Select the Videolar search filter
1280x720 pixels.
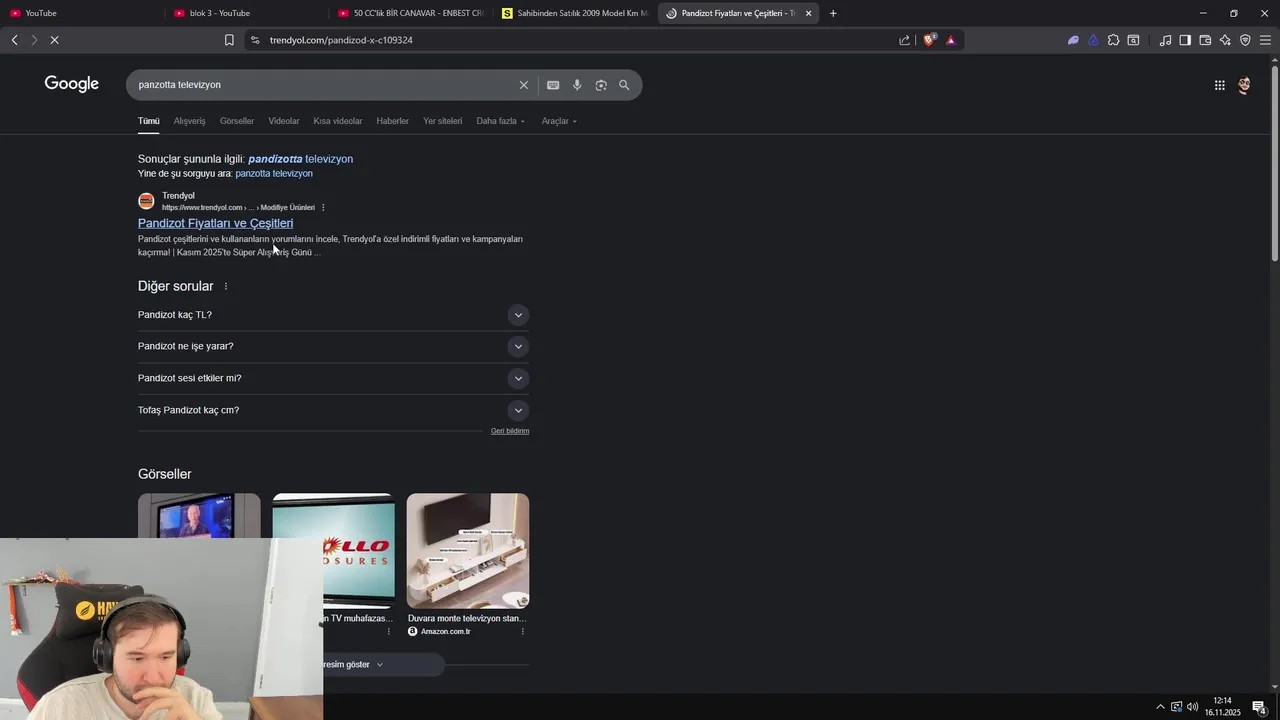(284, 121)
